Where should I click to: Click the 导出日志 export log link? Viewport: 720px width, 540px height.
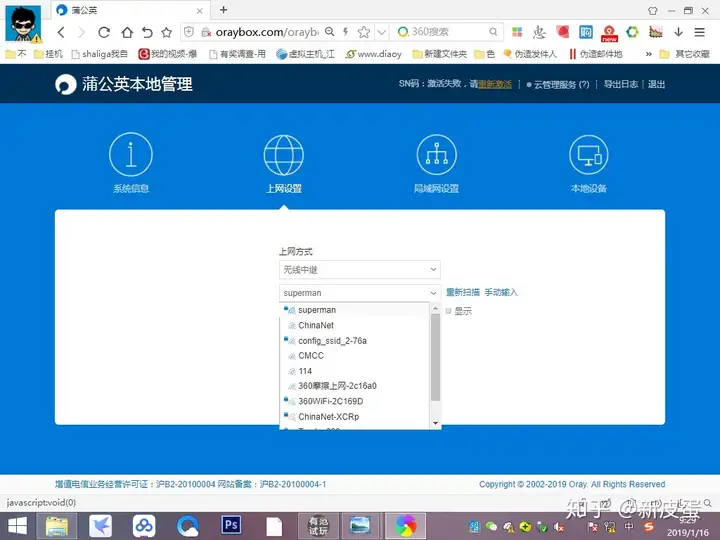pos(620,84)
